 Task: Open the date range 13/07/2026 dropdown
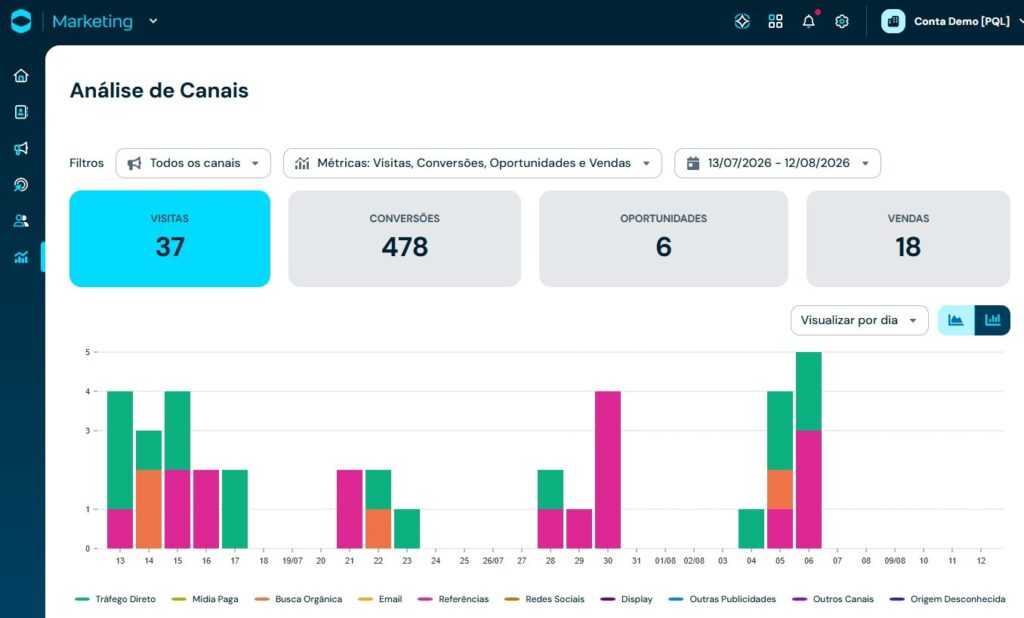point(777,163)
